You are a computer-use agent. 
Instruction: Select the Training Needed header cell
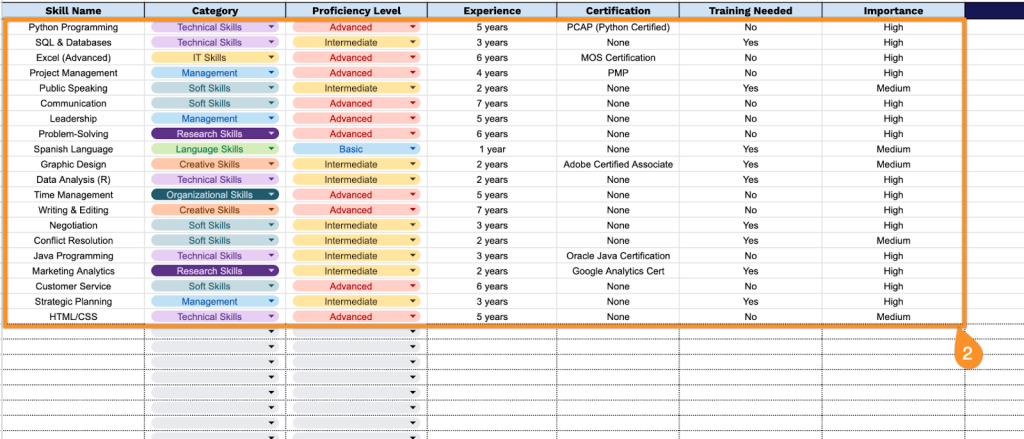pyautogui.click(x=750, y=11)
